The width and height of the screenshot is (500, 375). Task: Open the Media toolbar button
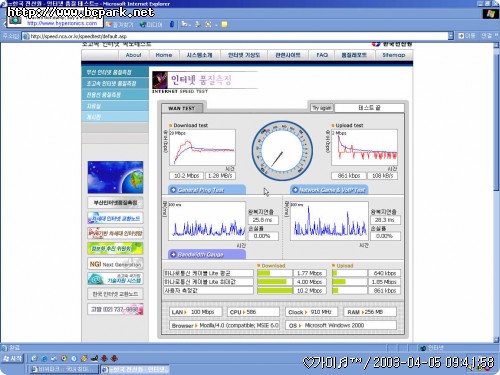click(151, 24)
